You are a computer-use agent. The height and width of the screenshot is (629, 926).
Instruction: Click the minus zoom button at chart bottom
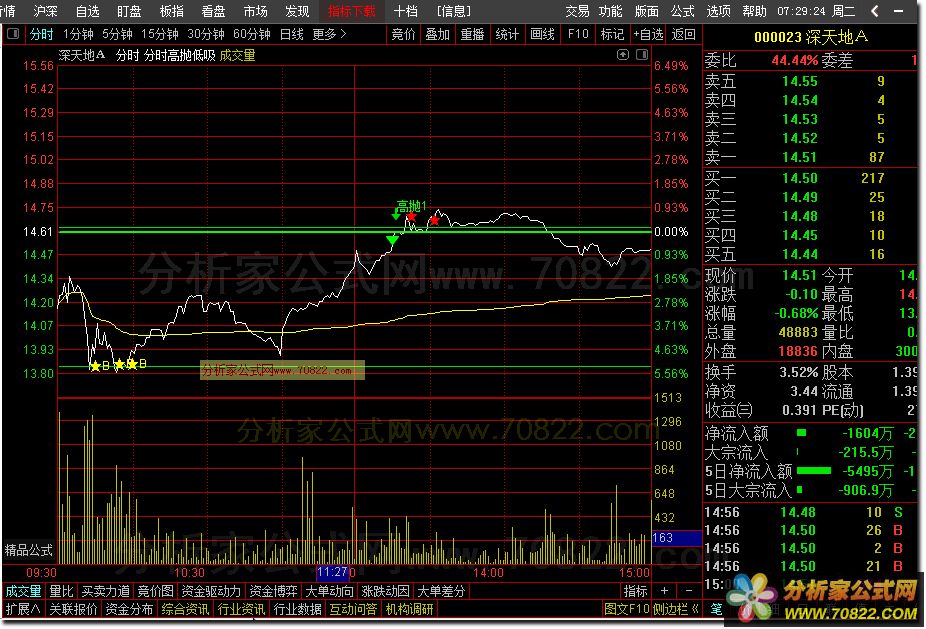(x=689, y=591)
